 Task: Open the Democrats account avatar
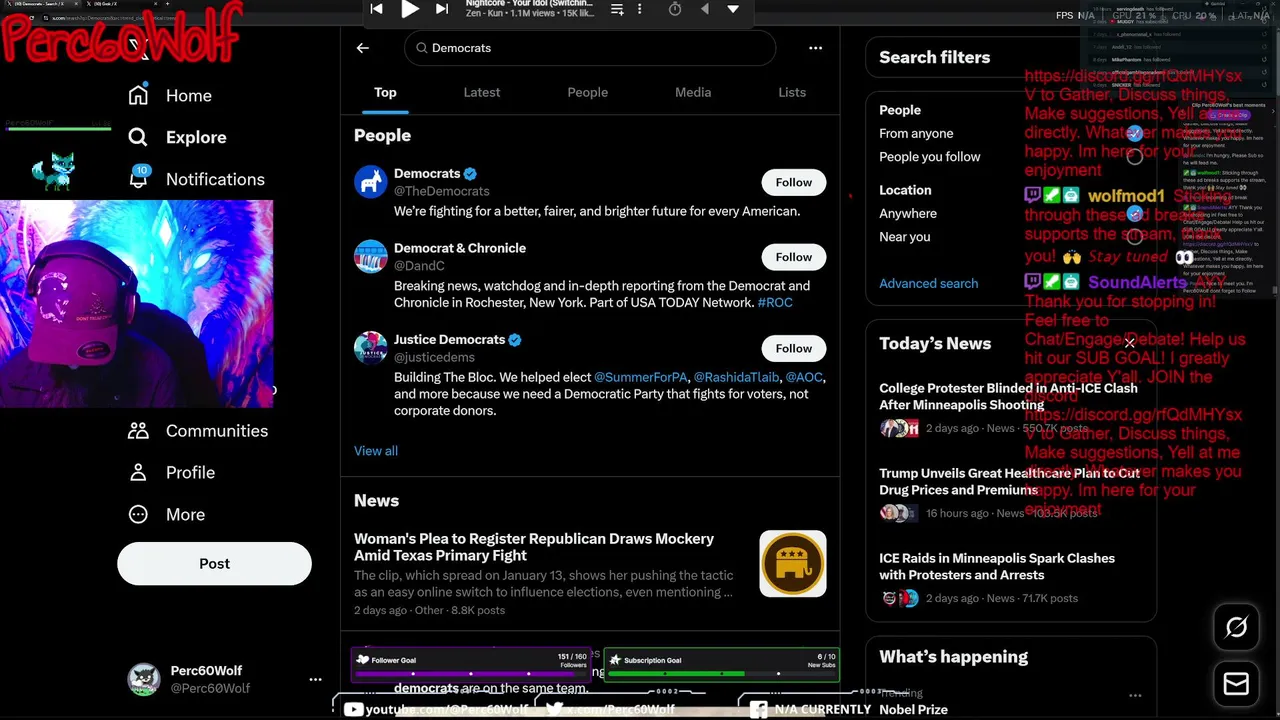(370, 182)
